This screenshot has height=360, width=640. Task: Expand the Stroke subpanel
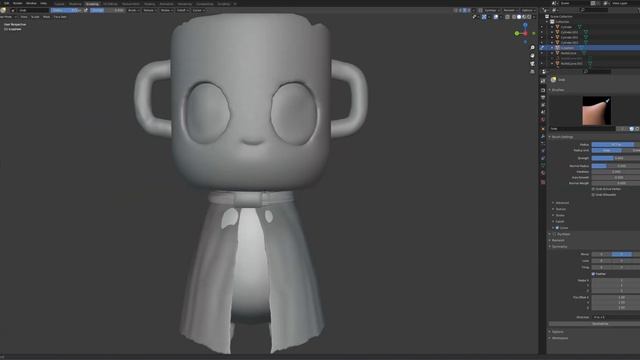(x=560, y=216)
